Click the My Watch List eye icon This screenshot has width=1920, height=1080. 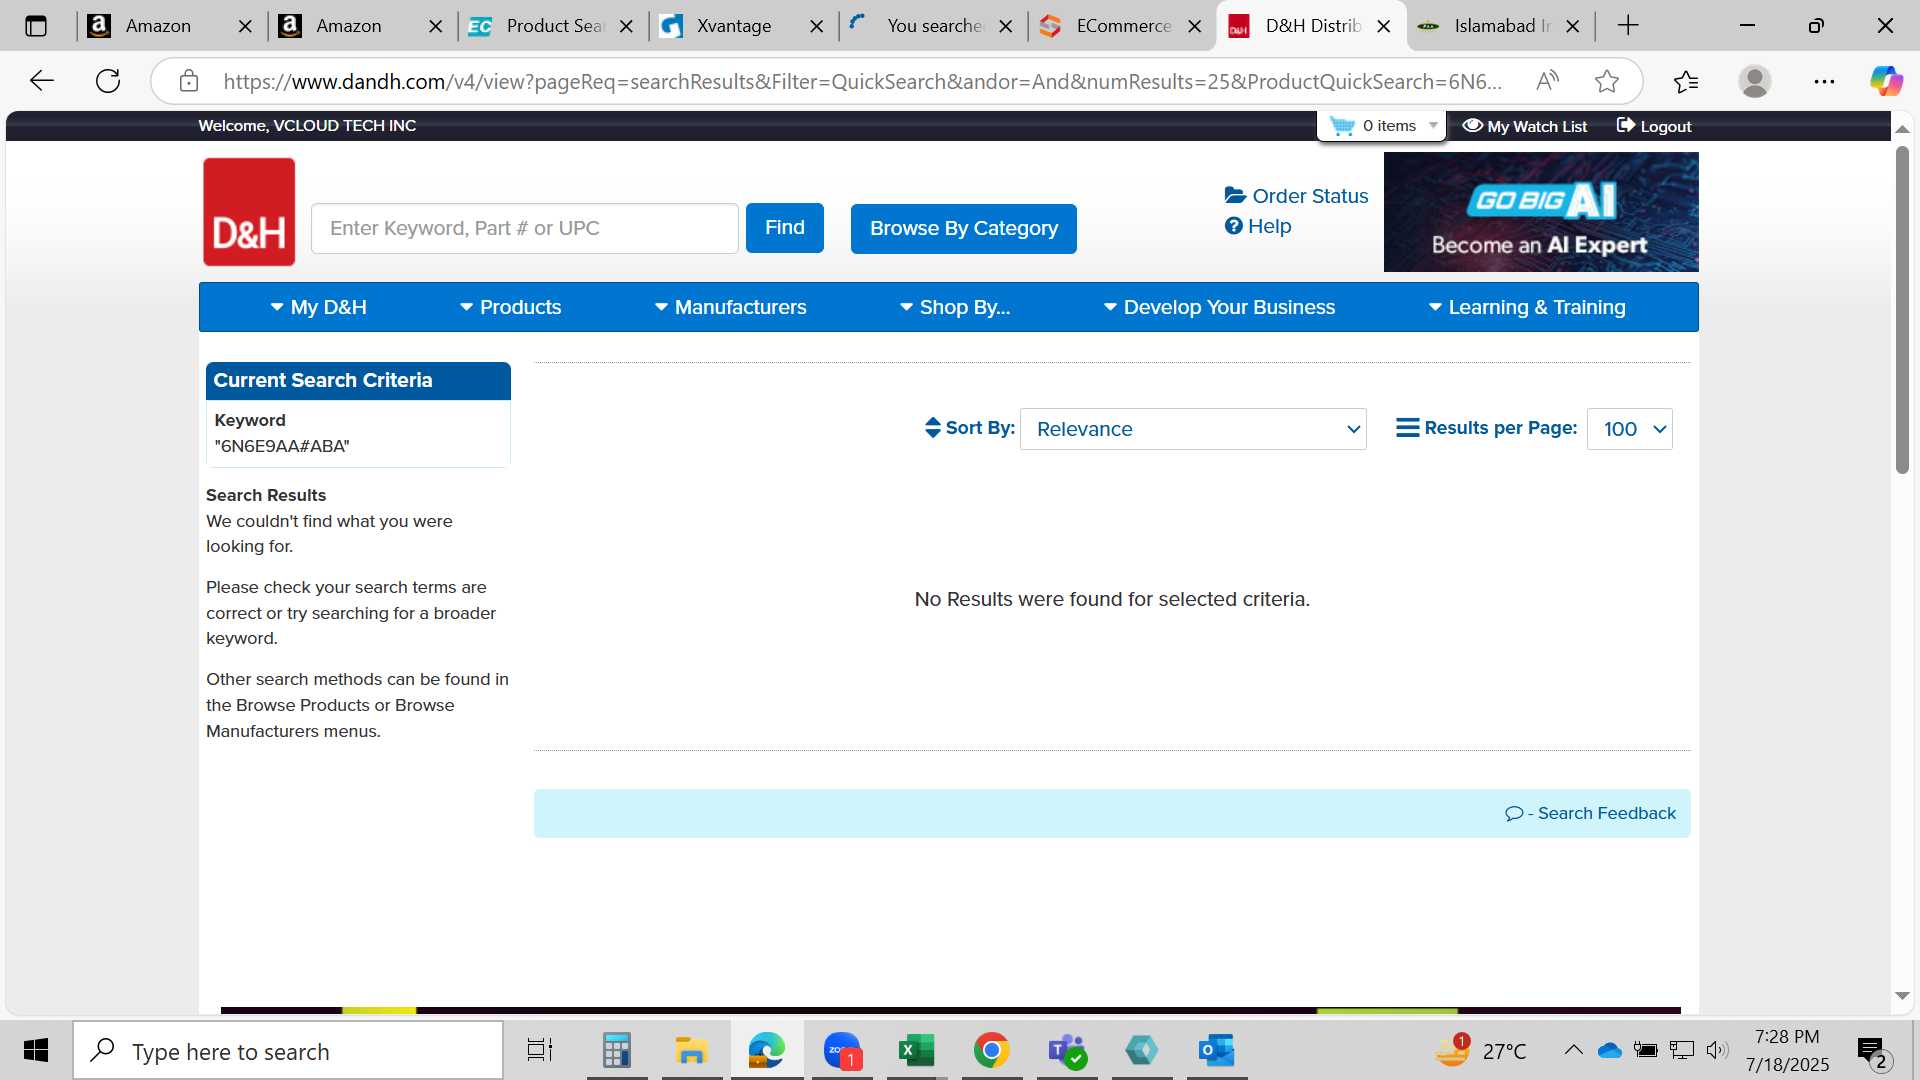1472,126
